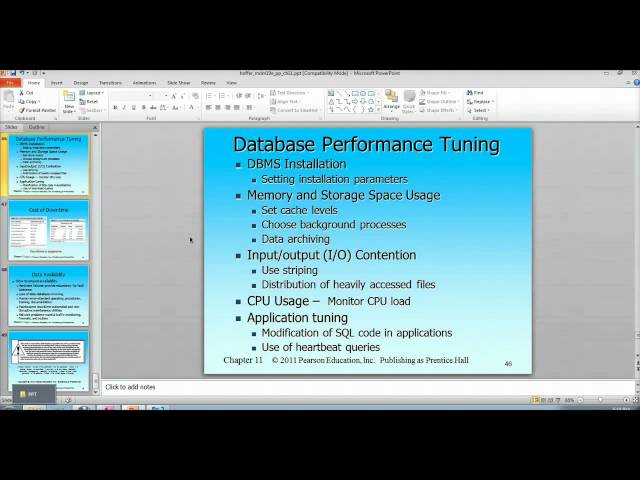Viewport: 640px width, 480px height.
Task: Click Convert to SmartArt
Action: pyautogui.click(x=295, y=110)
